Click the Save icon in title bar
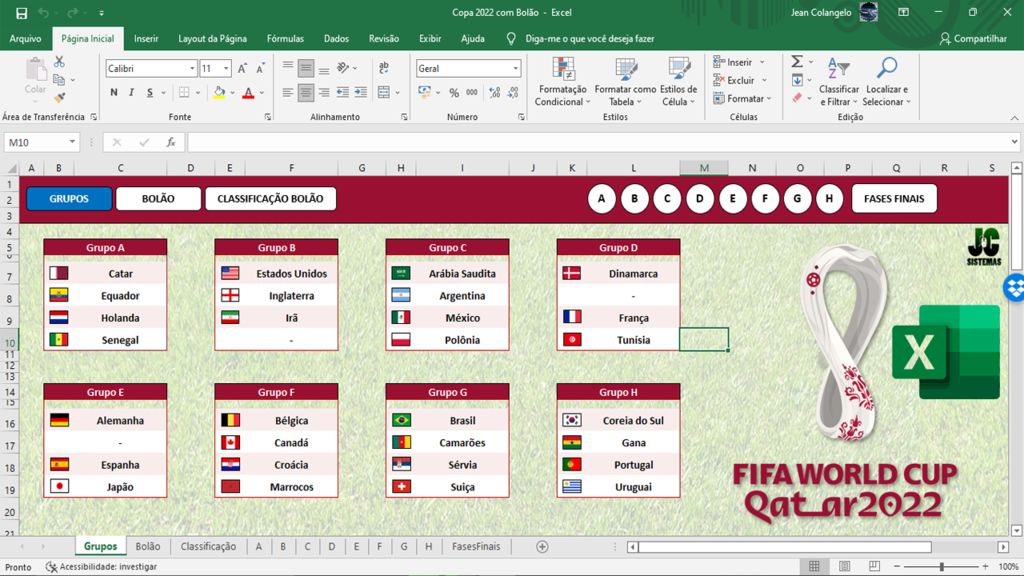The image size is (1024, 576). coord(22,12)
